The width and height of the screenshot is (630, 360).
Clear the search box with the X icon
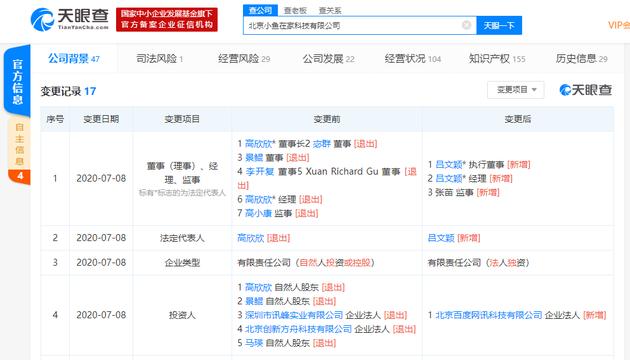(466, 25)
